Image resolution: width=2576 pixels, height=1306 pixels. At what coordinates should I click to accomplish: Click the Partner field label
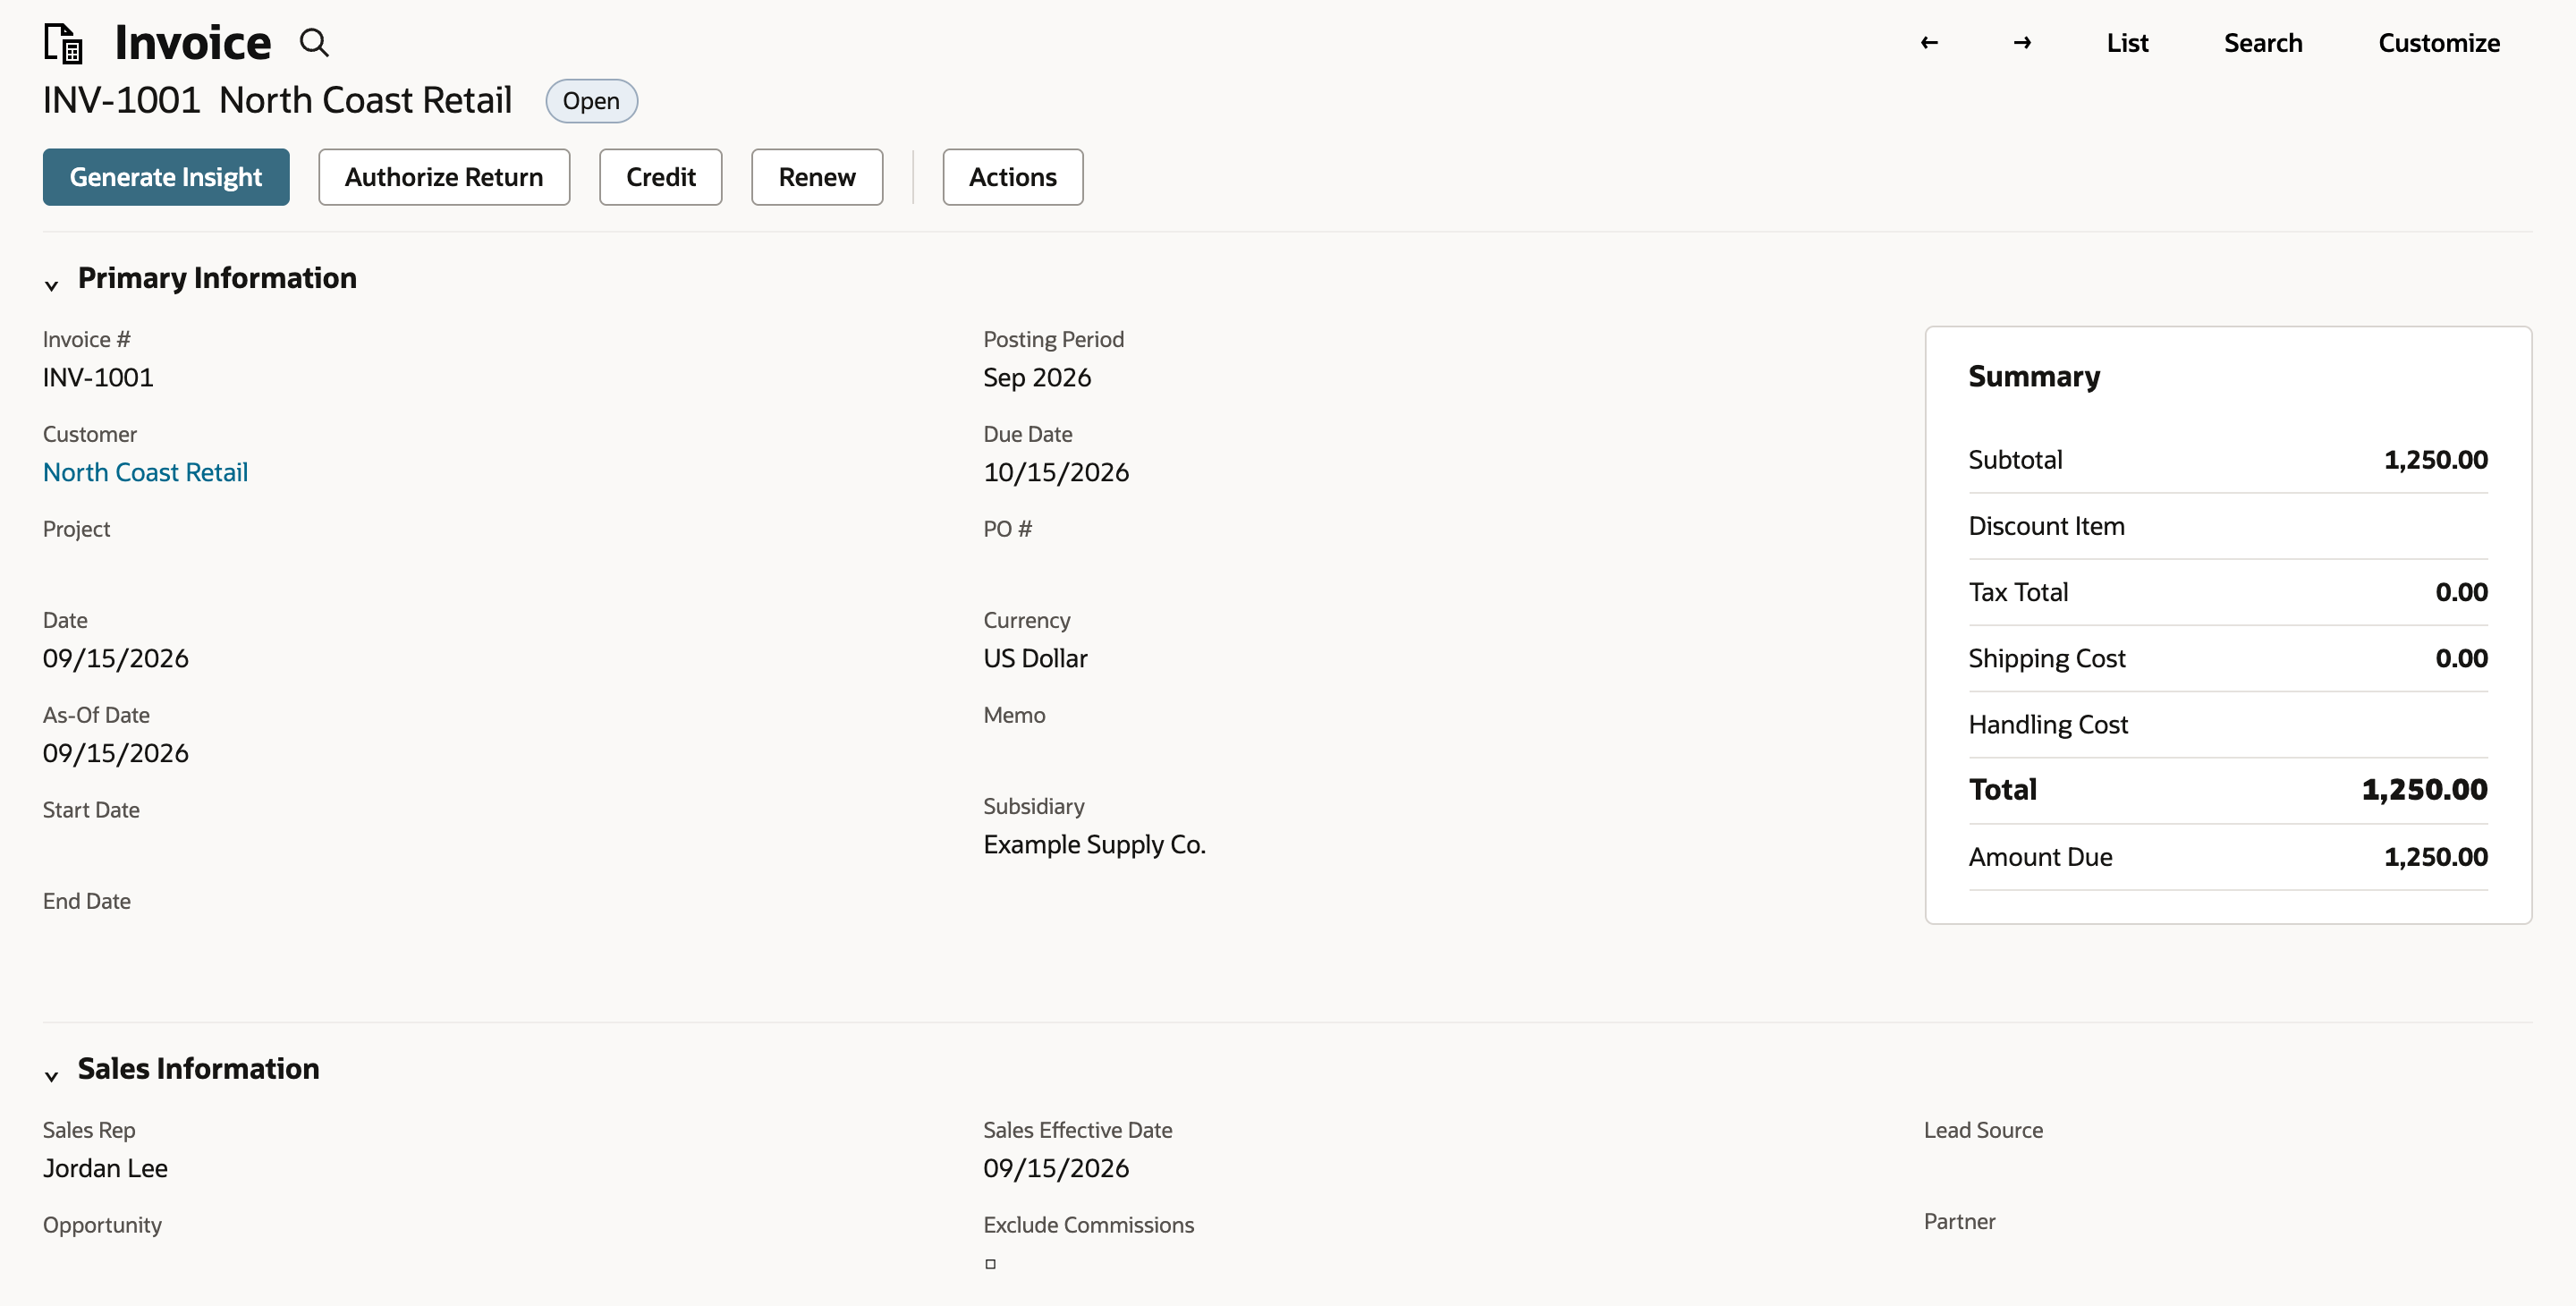[x=1959, y=1222]
